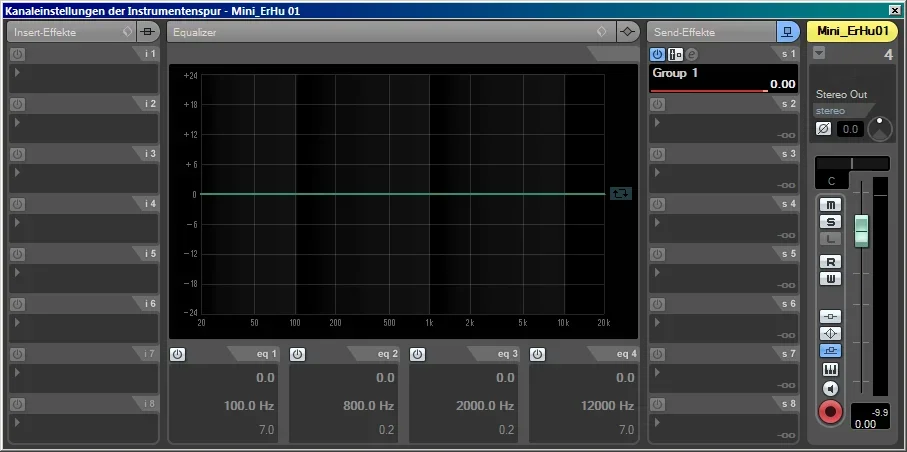907x452 pixels.
Task: Toggle insert bypass state in channel strip
Action: click(831, 317)
